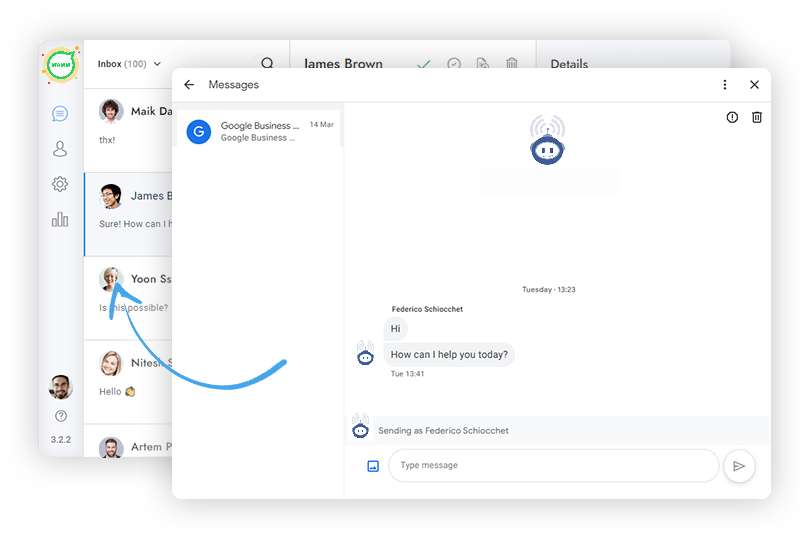Open the settings gear in sidebar
This screenshot has width=809, height=535.
click(x=60, y=184)
